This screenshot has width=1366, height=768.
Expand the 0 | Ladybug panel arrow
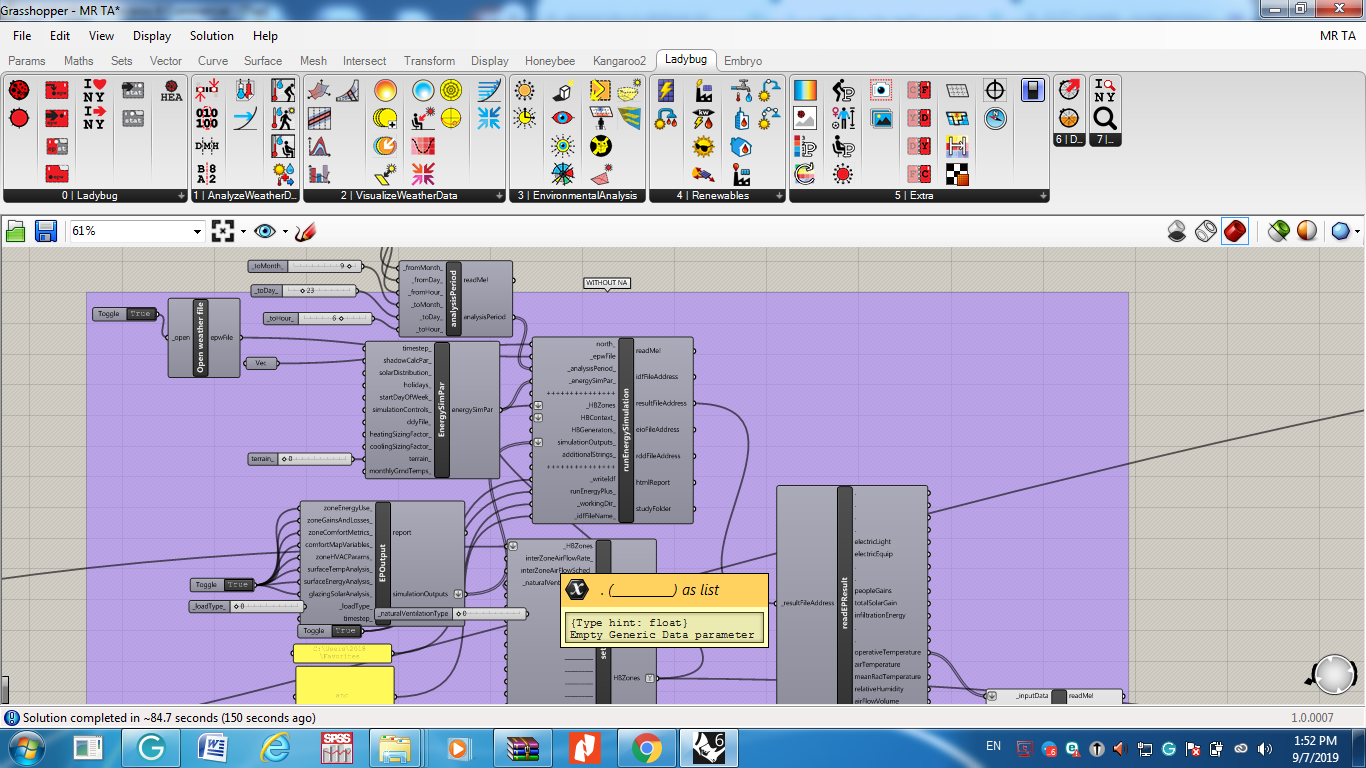tap(181, 196)
